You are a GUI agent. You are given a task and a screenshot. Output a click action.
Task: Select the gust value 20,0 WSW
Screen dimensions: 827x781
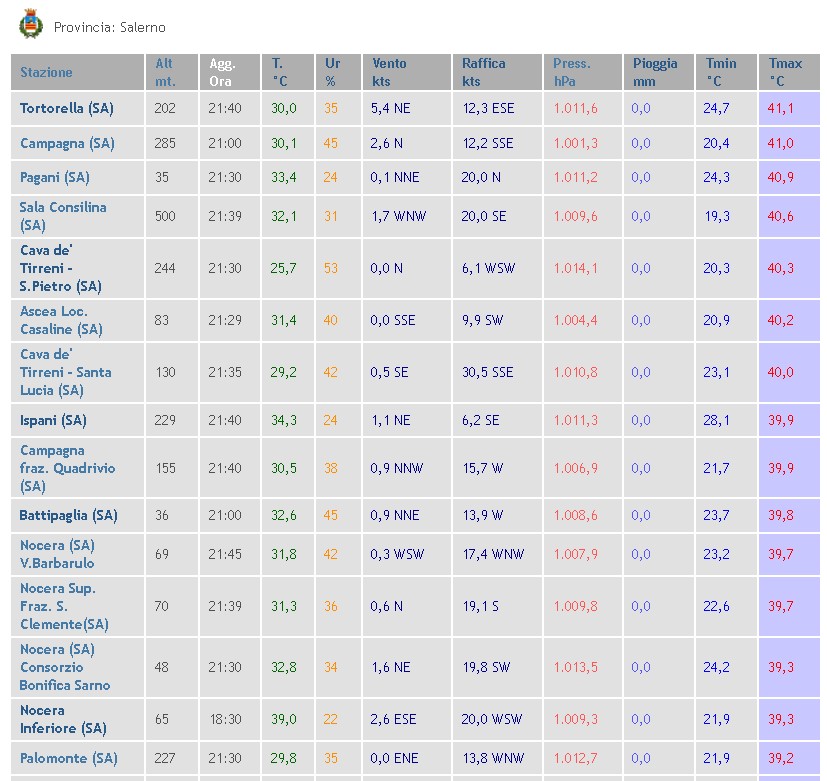[492, 719]
